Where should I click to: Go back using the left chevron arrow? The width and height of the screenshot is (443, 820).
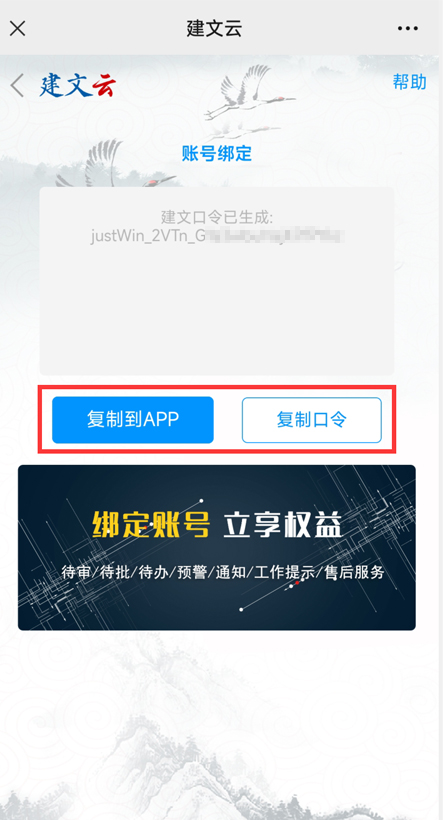[x=17, y=85]
